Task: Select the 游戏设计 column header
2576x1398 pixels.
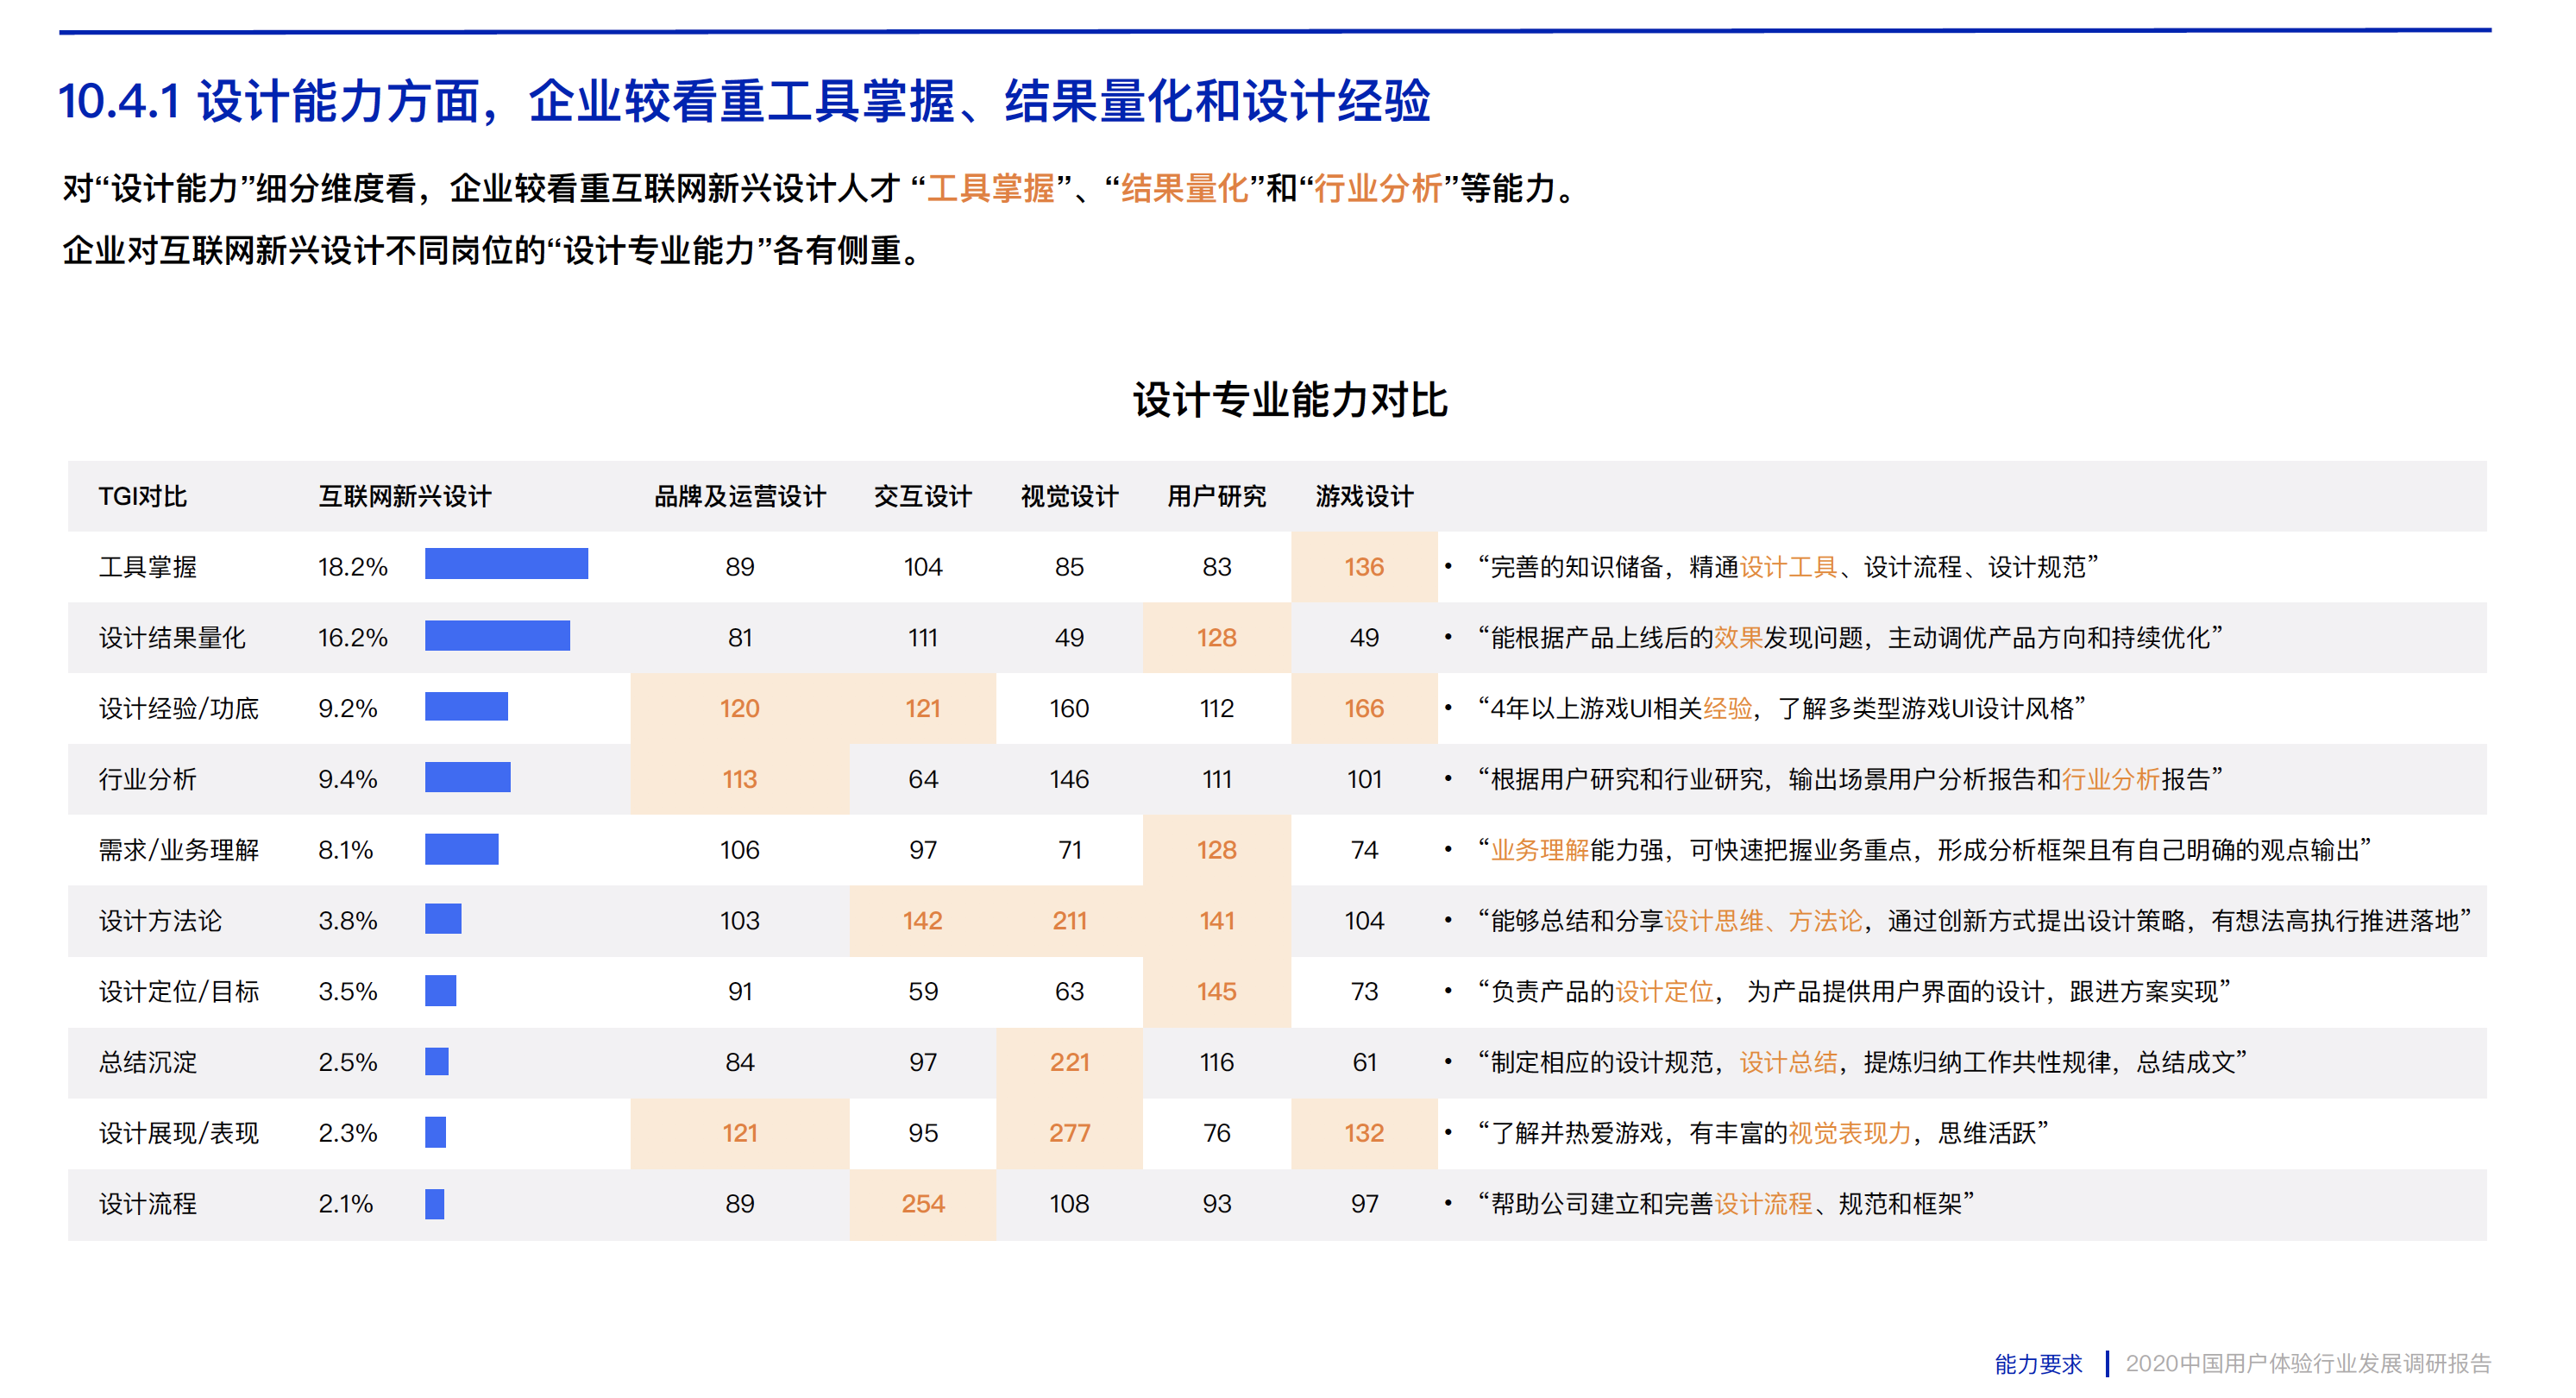Action: click(1364, 496)
